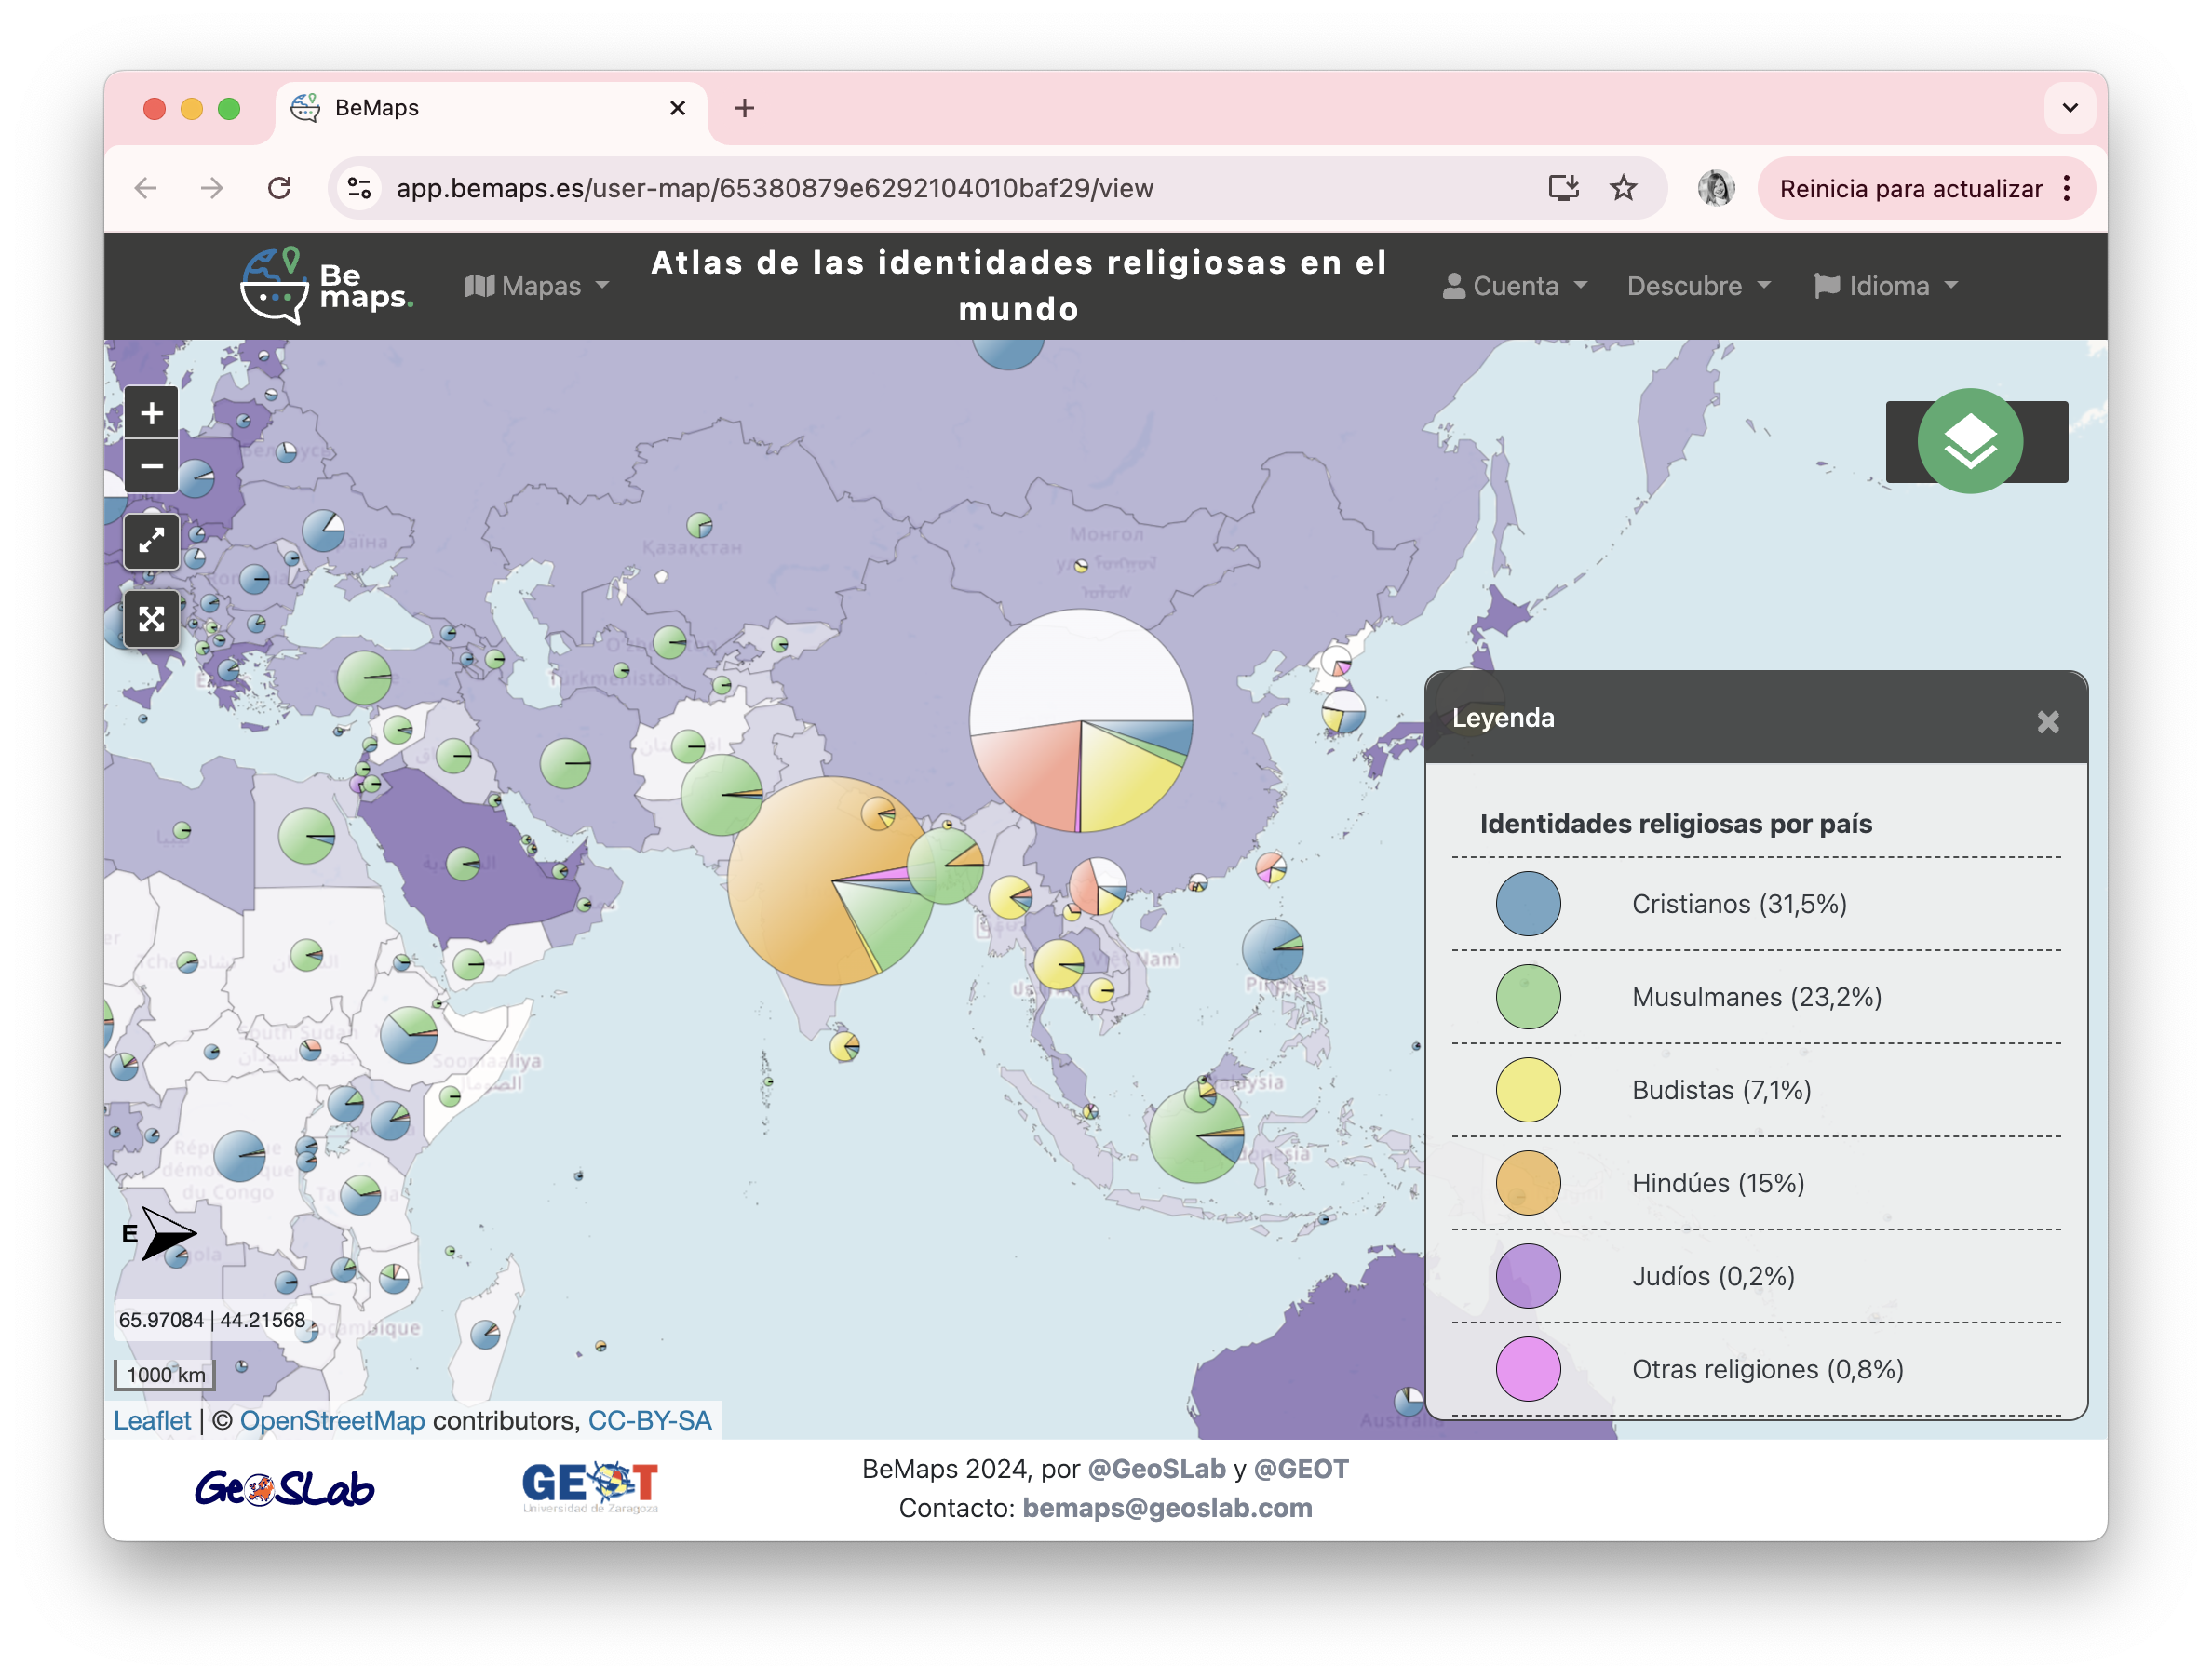Zoom in on the map

tap(151, 413)
